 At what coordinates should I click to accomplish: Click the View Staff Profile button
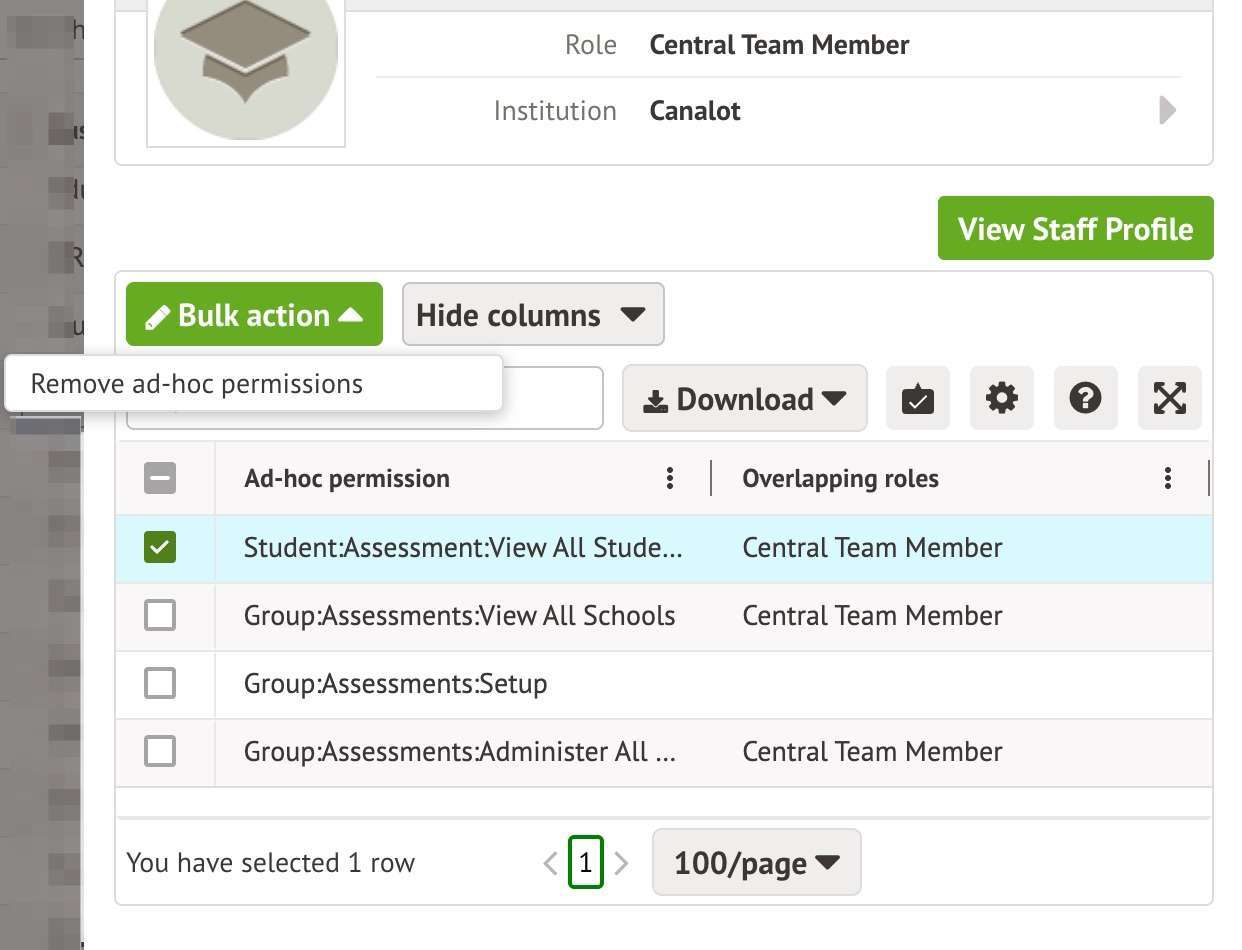click(1075, 229)
